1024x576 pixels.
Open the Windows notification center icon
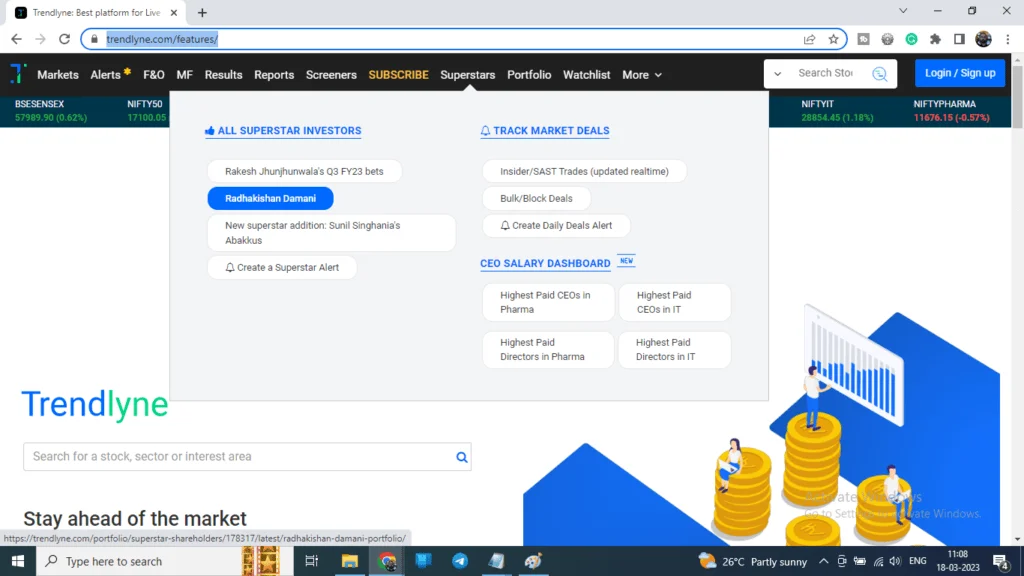point(999,561)
